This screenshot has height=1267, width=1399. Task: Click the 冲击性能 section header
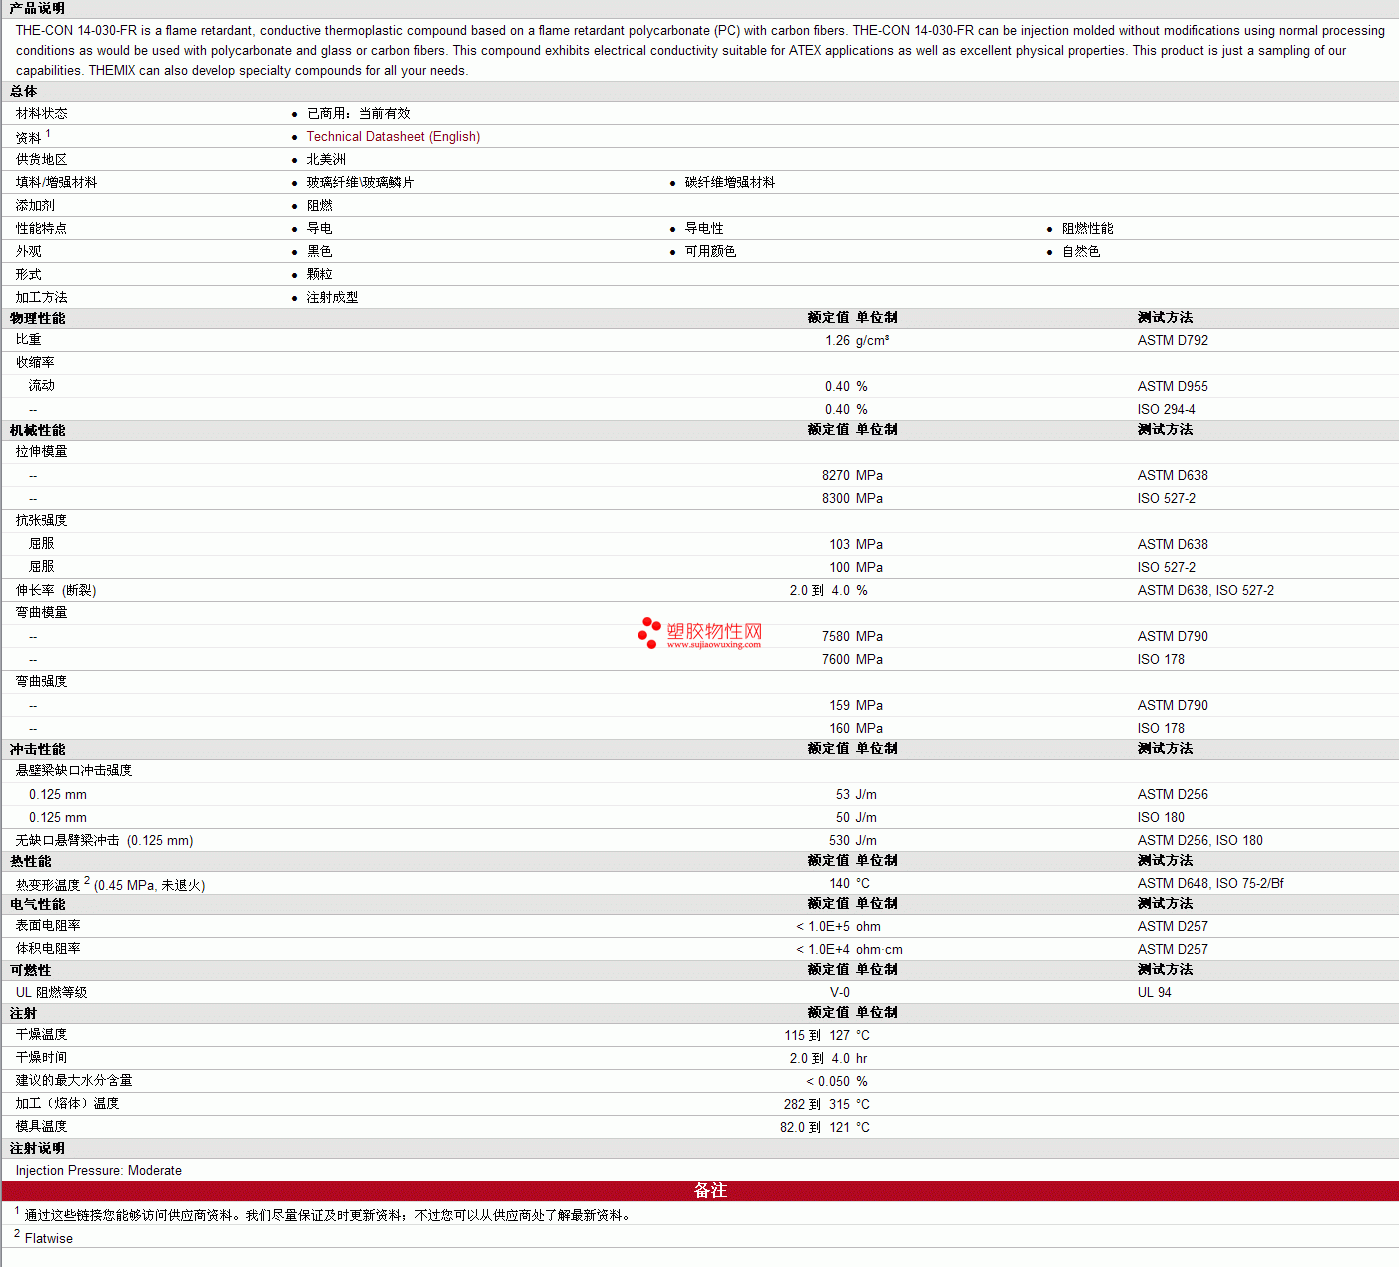[x=38, y=749]
